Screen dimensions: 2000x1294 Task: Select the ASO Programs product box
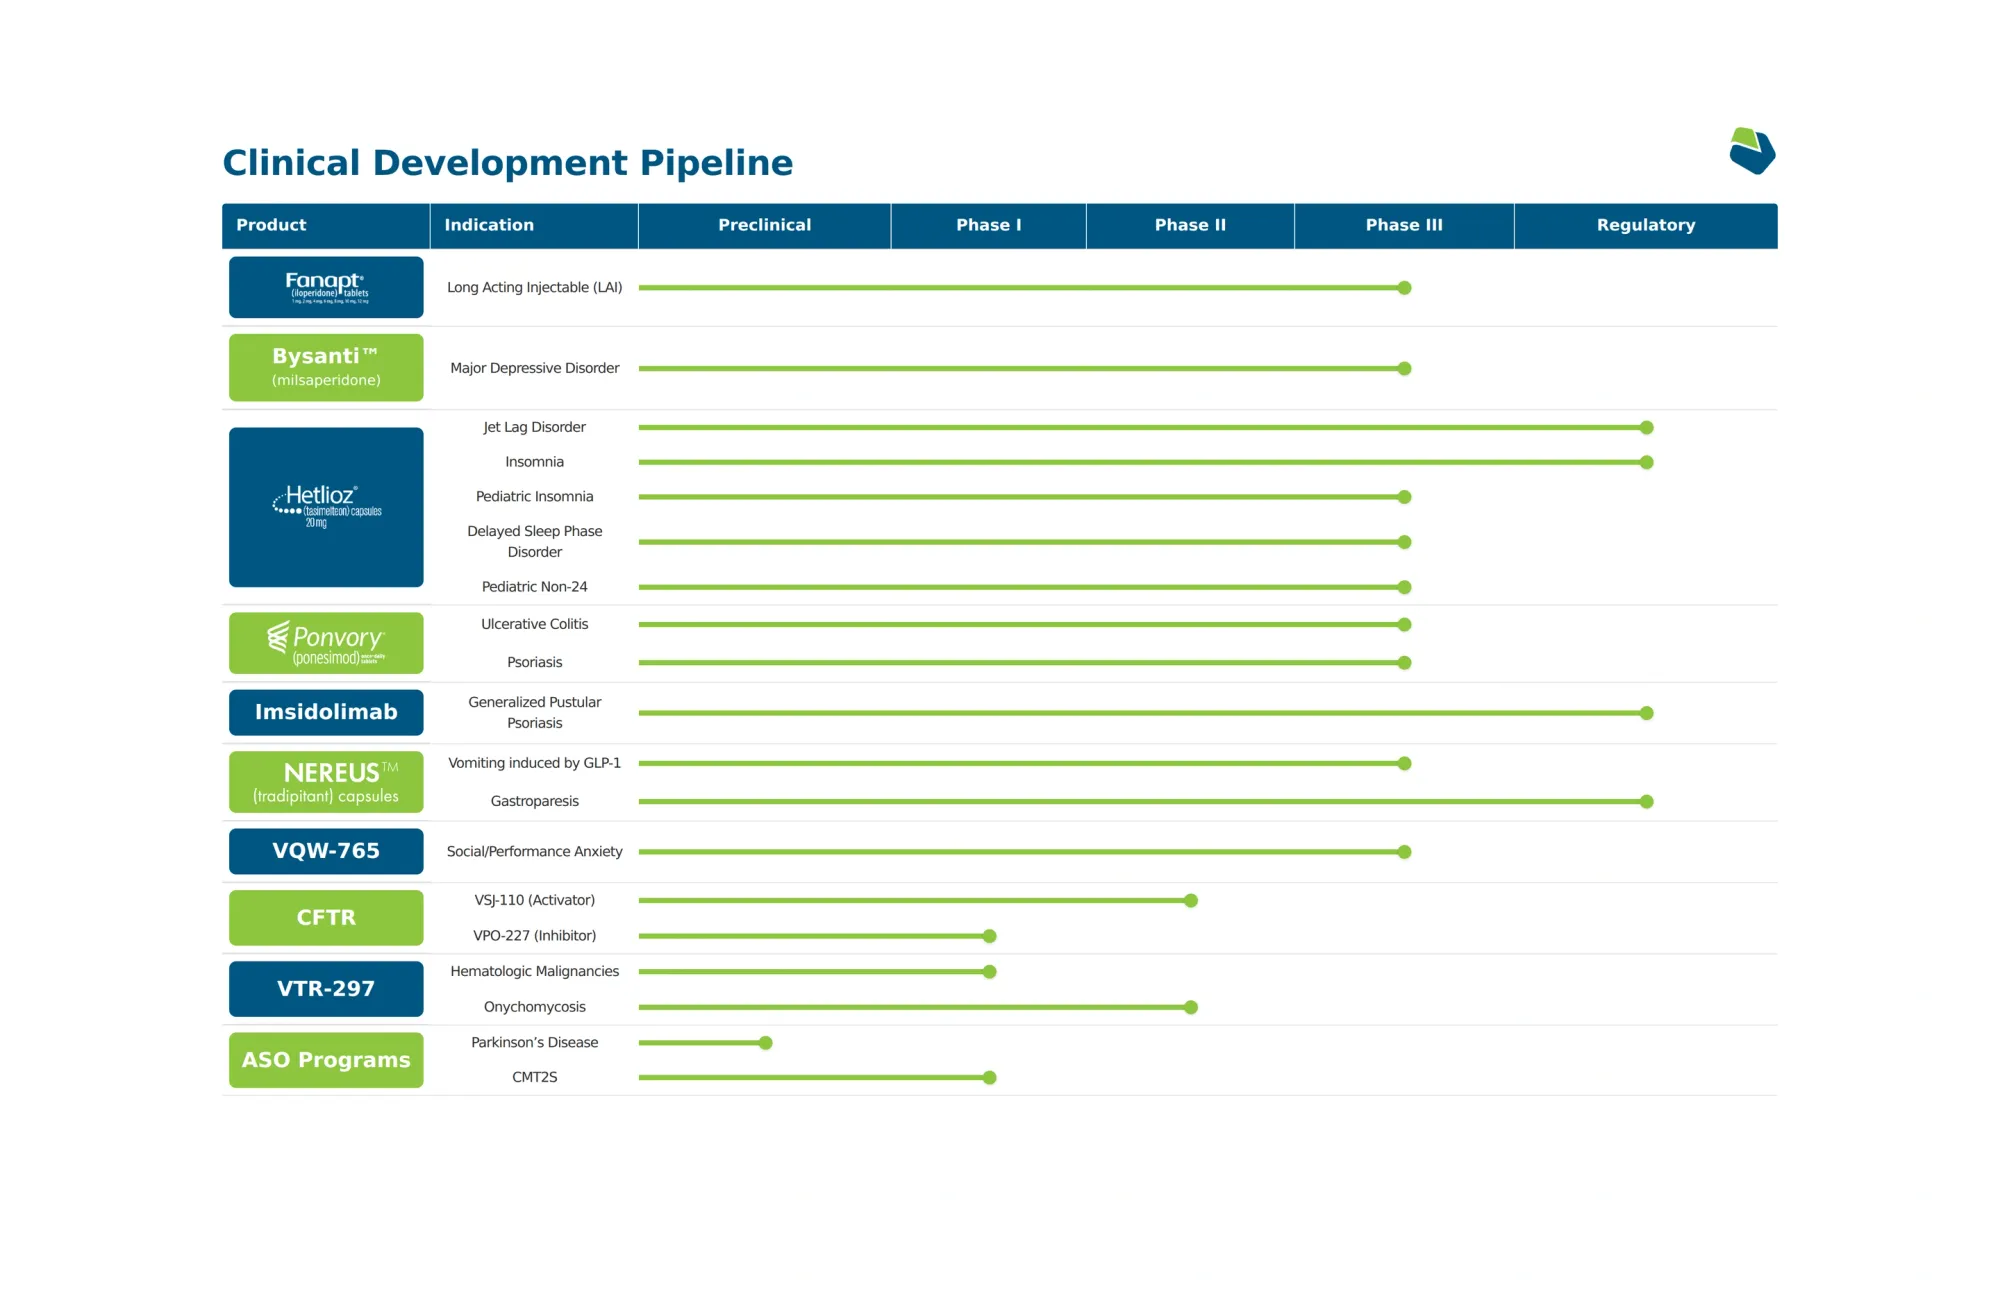tap(326, 1060)
